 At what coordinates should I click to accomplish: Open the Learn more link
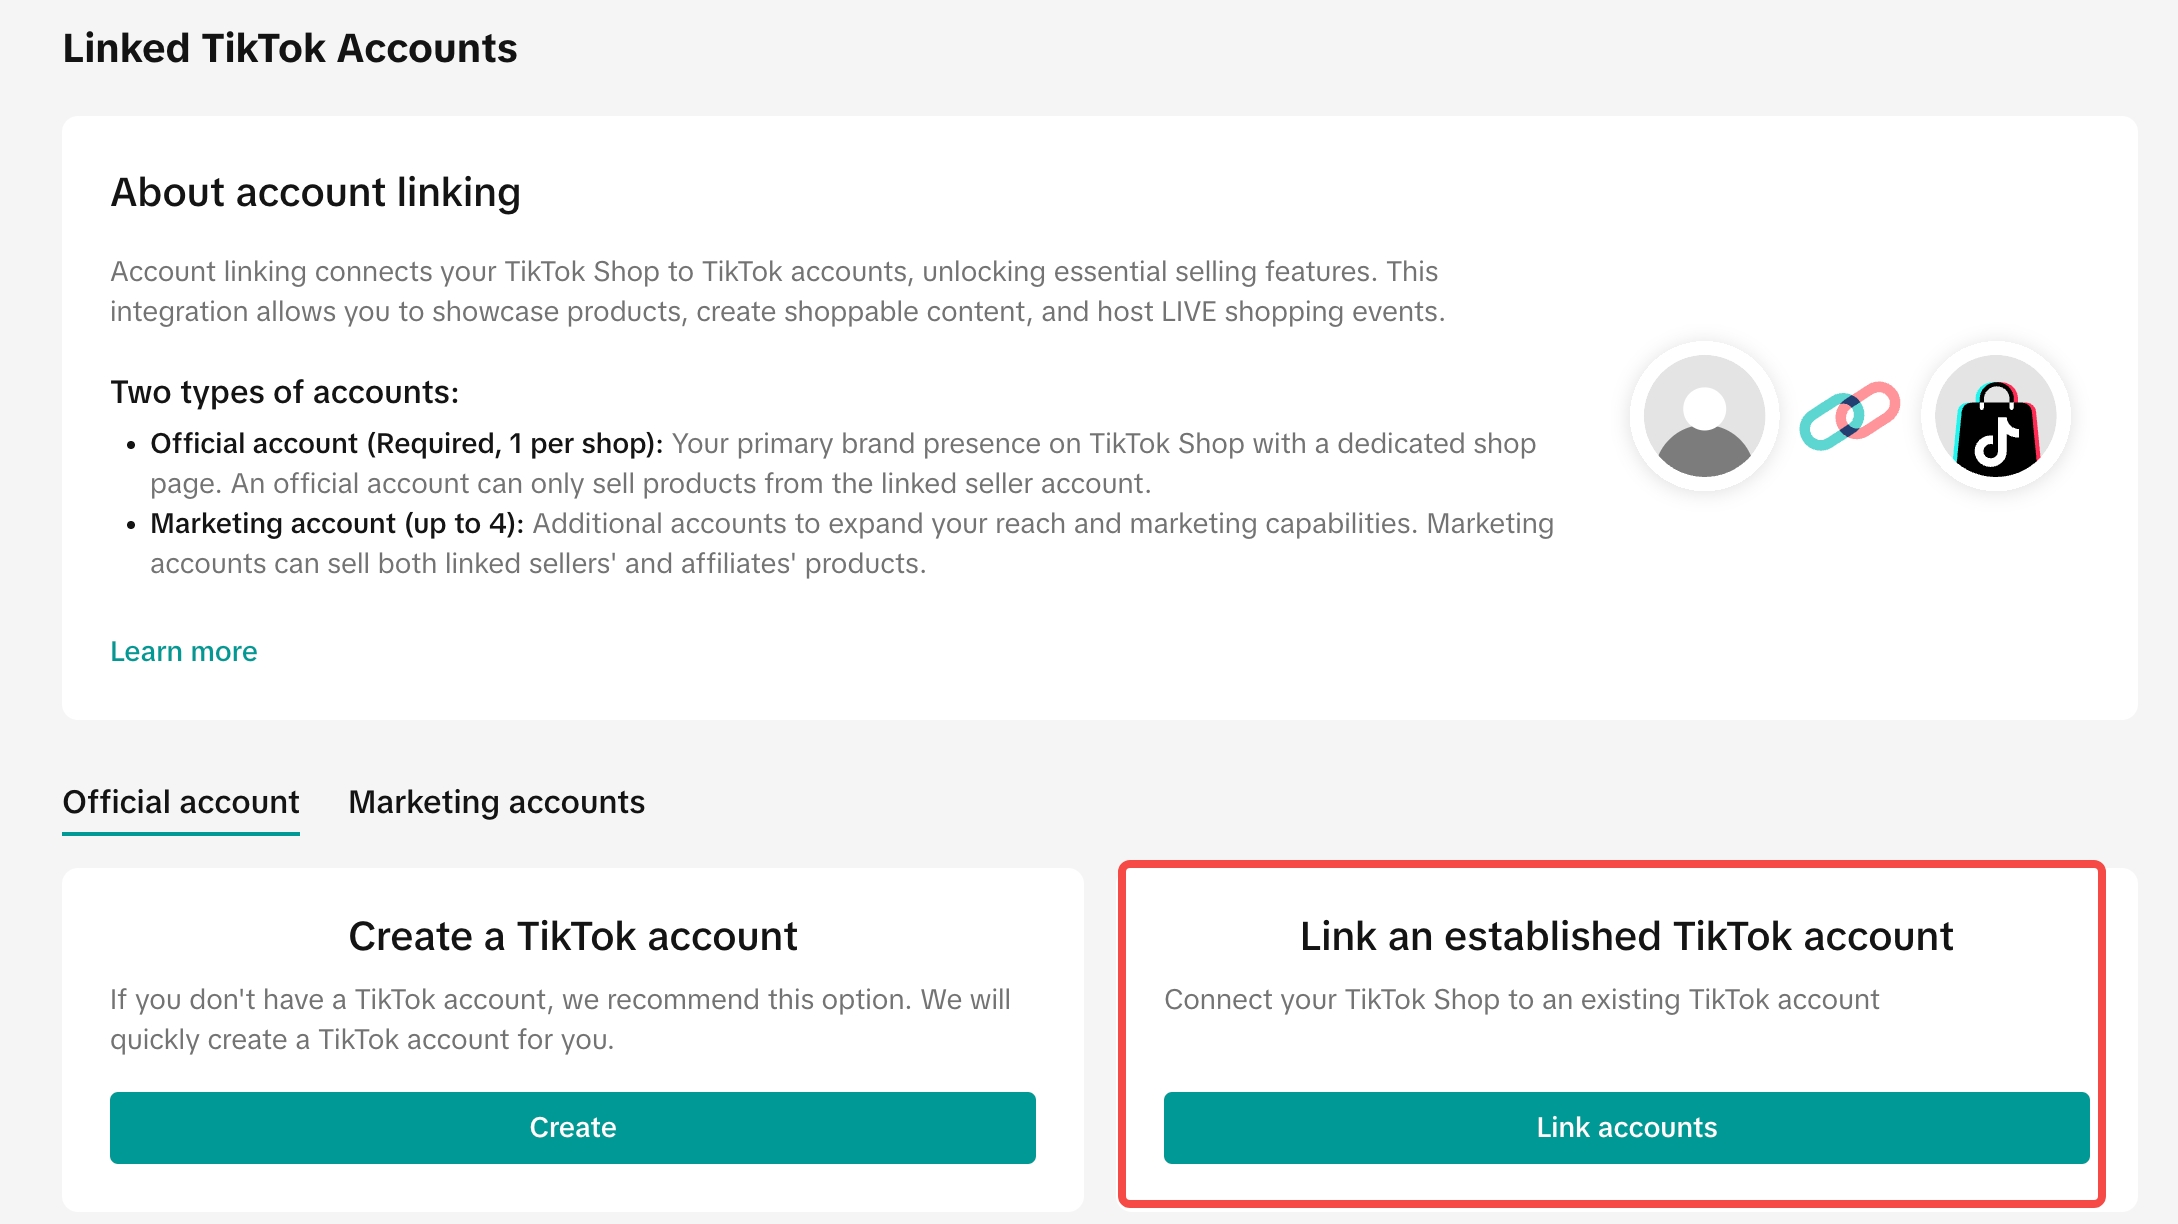[183, 651]
